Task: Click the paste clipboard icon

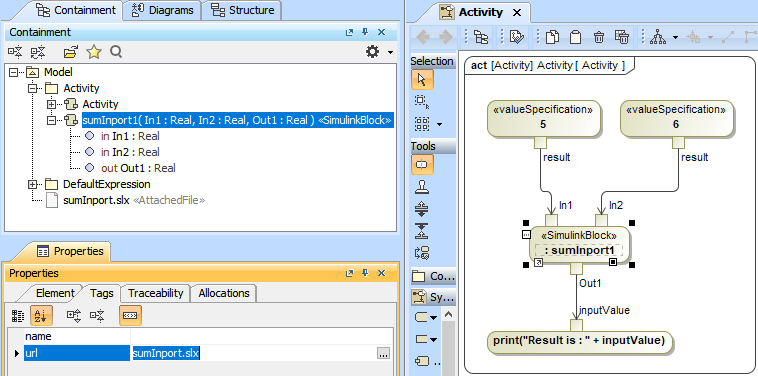Action: click(x=575, y=37)
